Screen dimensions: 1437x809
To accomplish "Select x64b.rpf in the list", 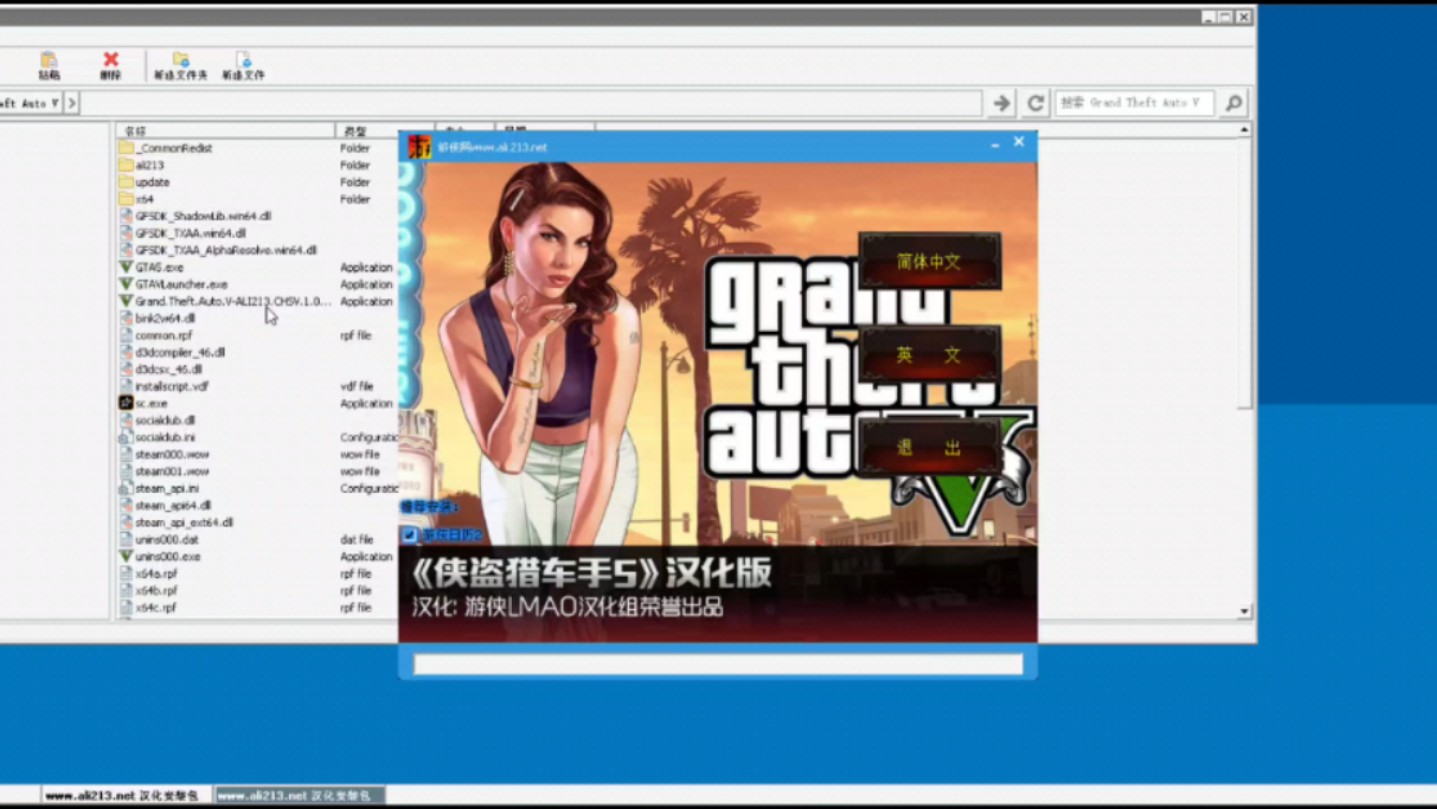I will click(x=156, y=590).
